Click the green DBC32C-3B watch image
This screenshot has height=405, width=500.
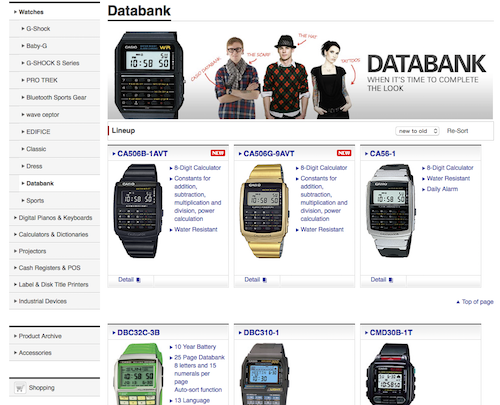click(138, 374)
